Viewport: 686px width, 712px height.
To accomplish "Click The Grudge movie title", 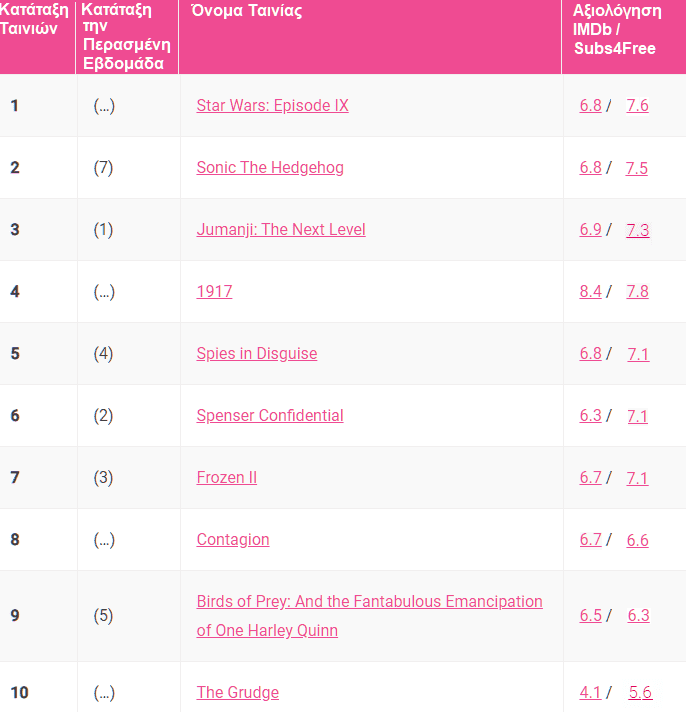I will (238, 693).
